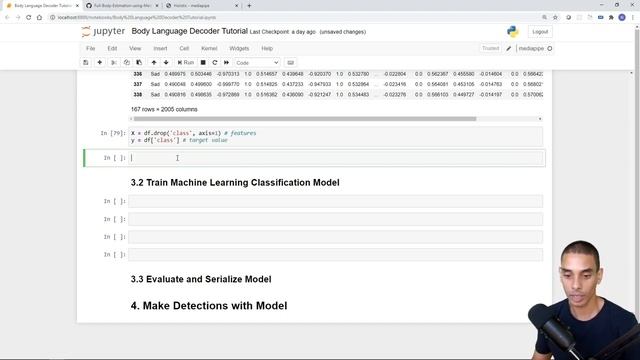Switch to the GitHub Full Body Estimation tab
Screen dimensions: 640x360
(122, 6)
